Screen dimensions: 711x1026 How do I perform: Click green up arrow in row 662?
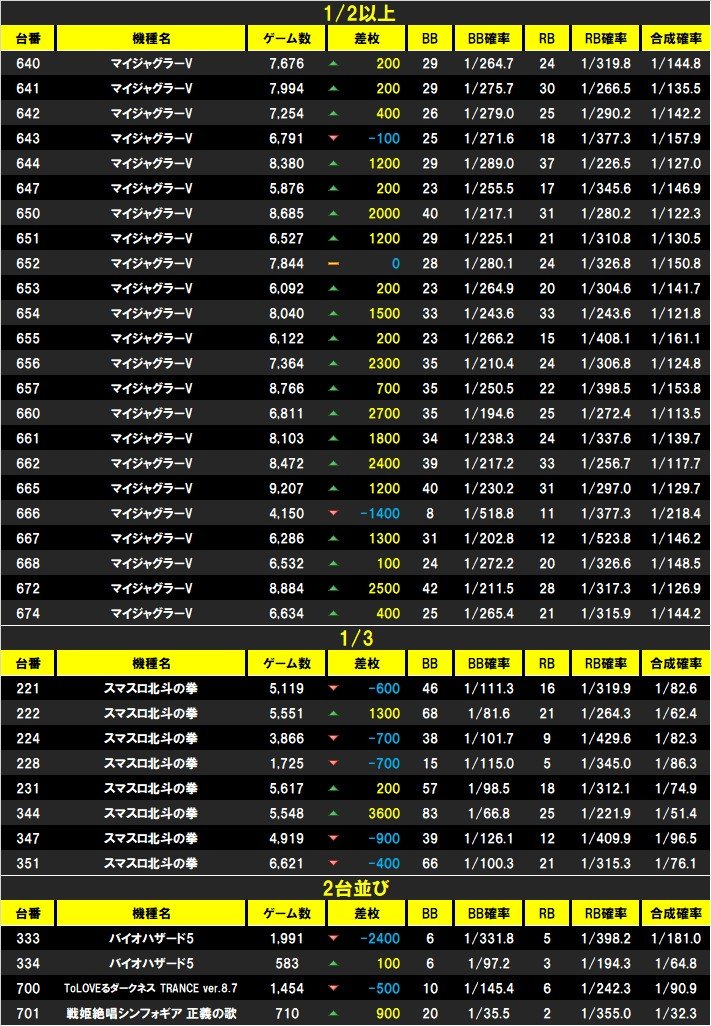(334, 463)
